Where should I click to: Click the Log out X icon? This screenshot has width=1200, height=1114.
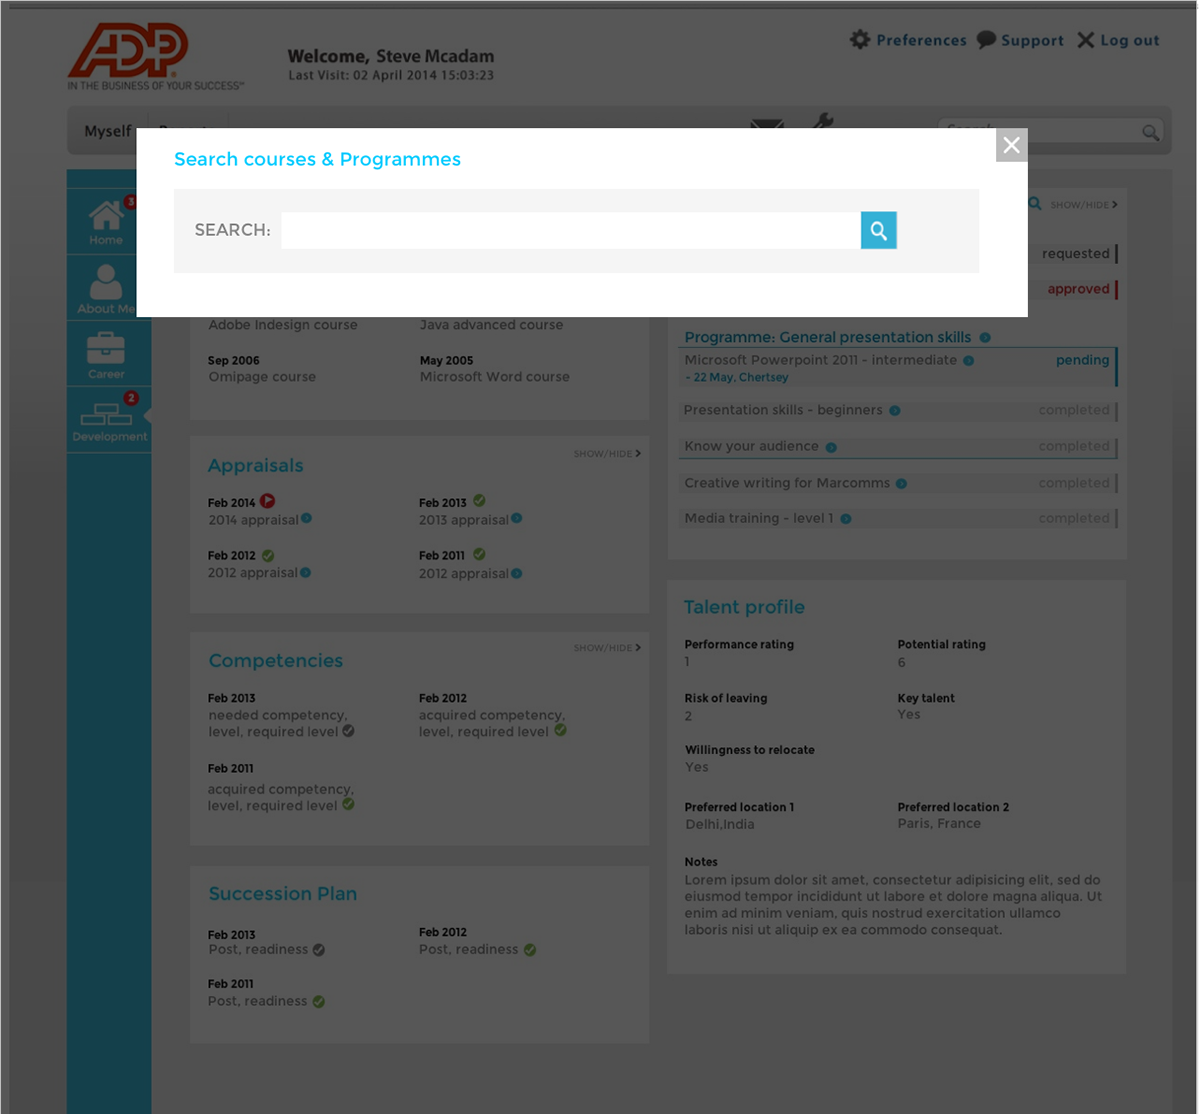click(x=1085, y=40)
